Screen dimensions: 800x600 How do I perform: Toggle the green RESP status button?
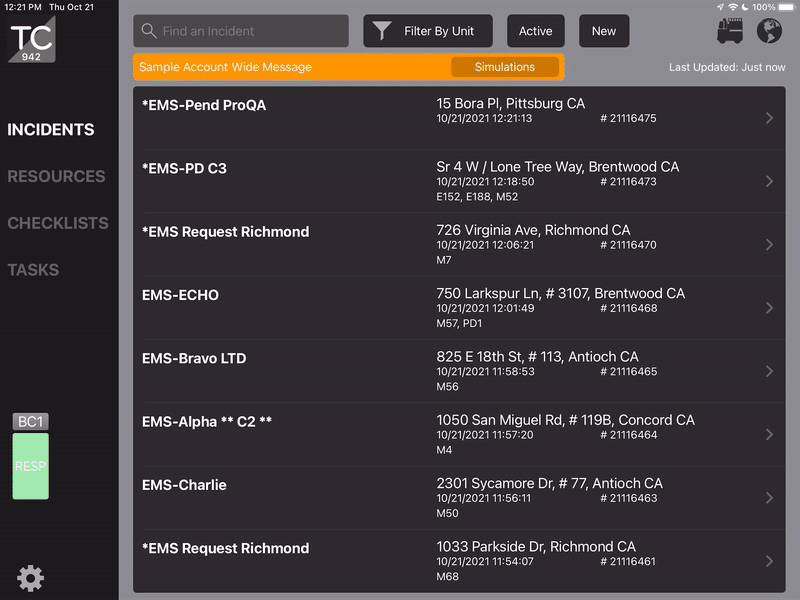[30, 466]
